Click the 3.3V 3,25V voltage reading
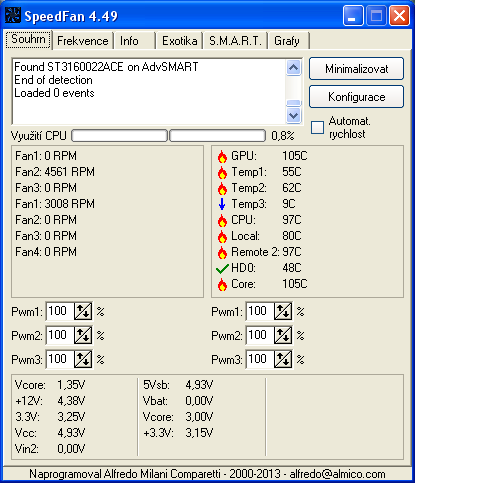Viewport: 500px width, 500px height. (50, 417)
